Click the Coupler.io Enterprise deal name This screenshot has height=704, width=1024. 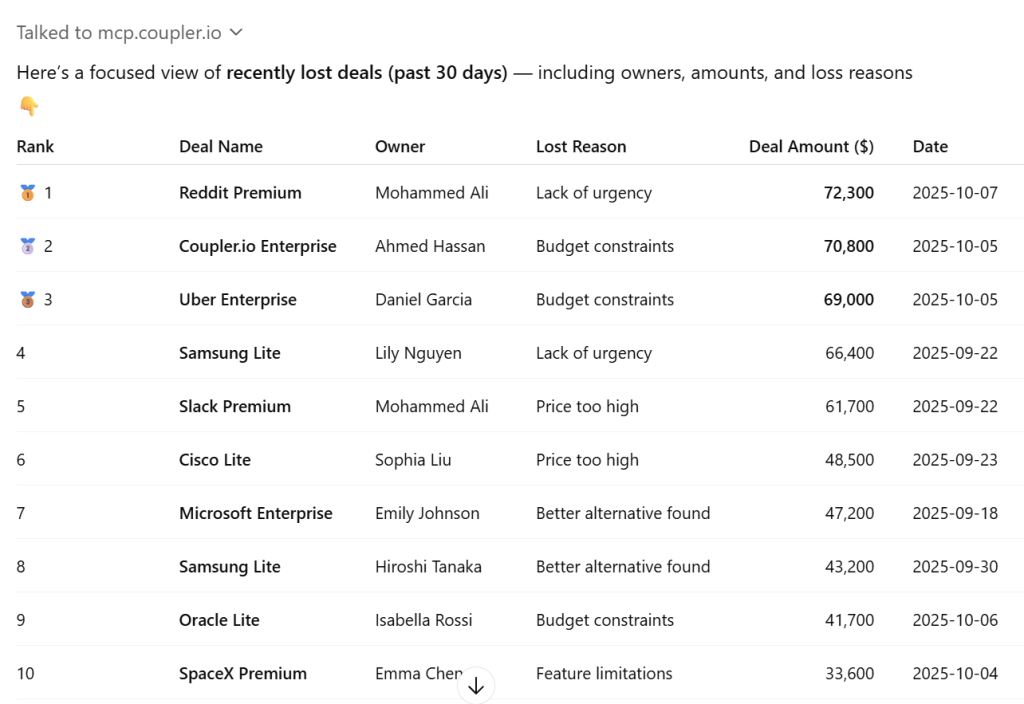coord(258,246)
